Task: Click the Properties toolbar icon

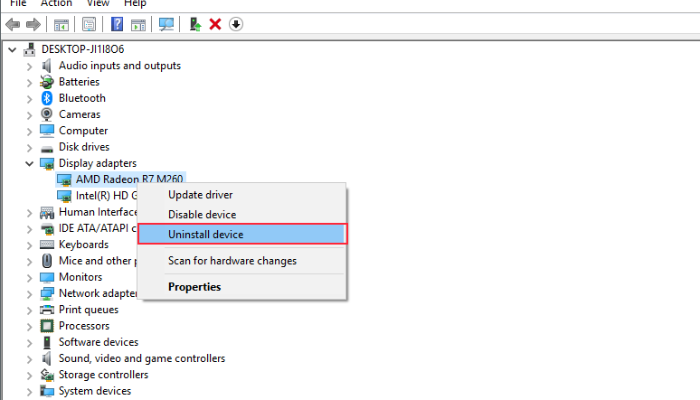Action: (x=89, y=25)
